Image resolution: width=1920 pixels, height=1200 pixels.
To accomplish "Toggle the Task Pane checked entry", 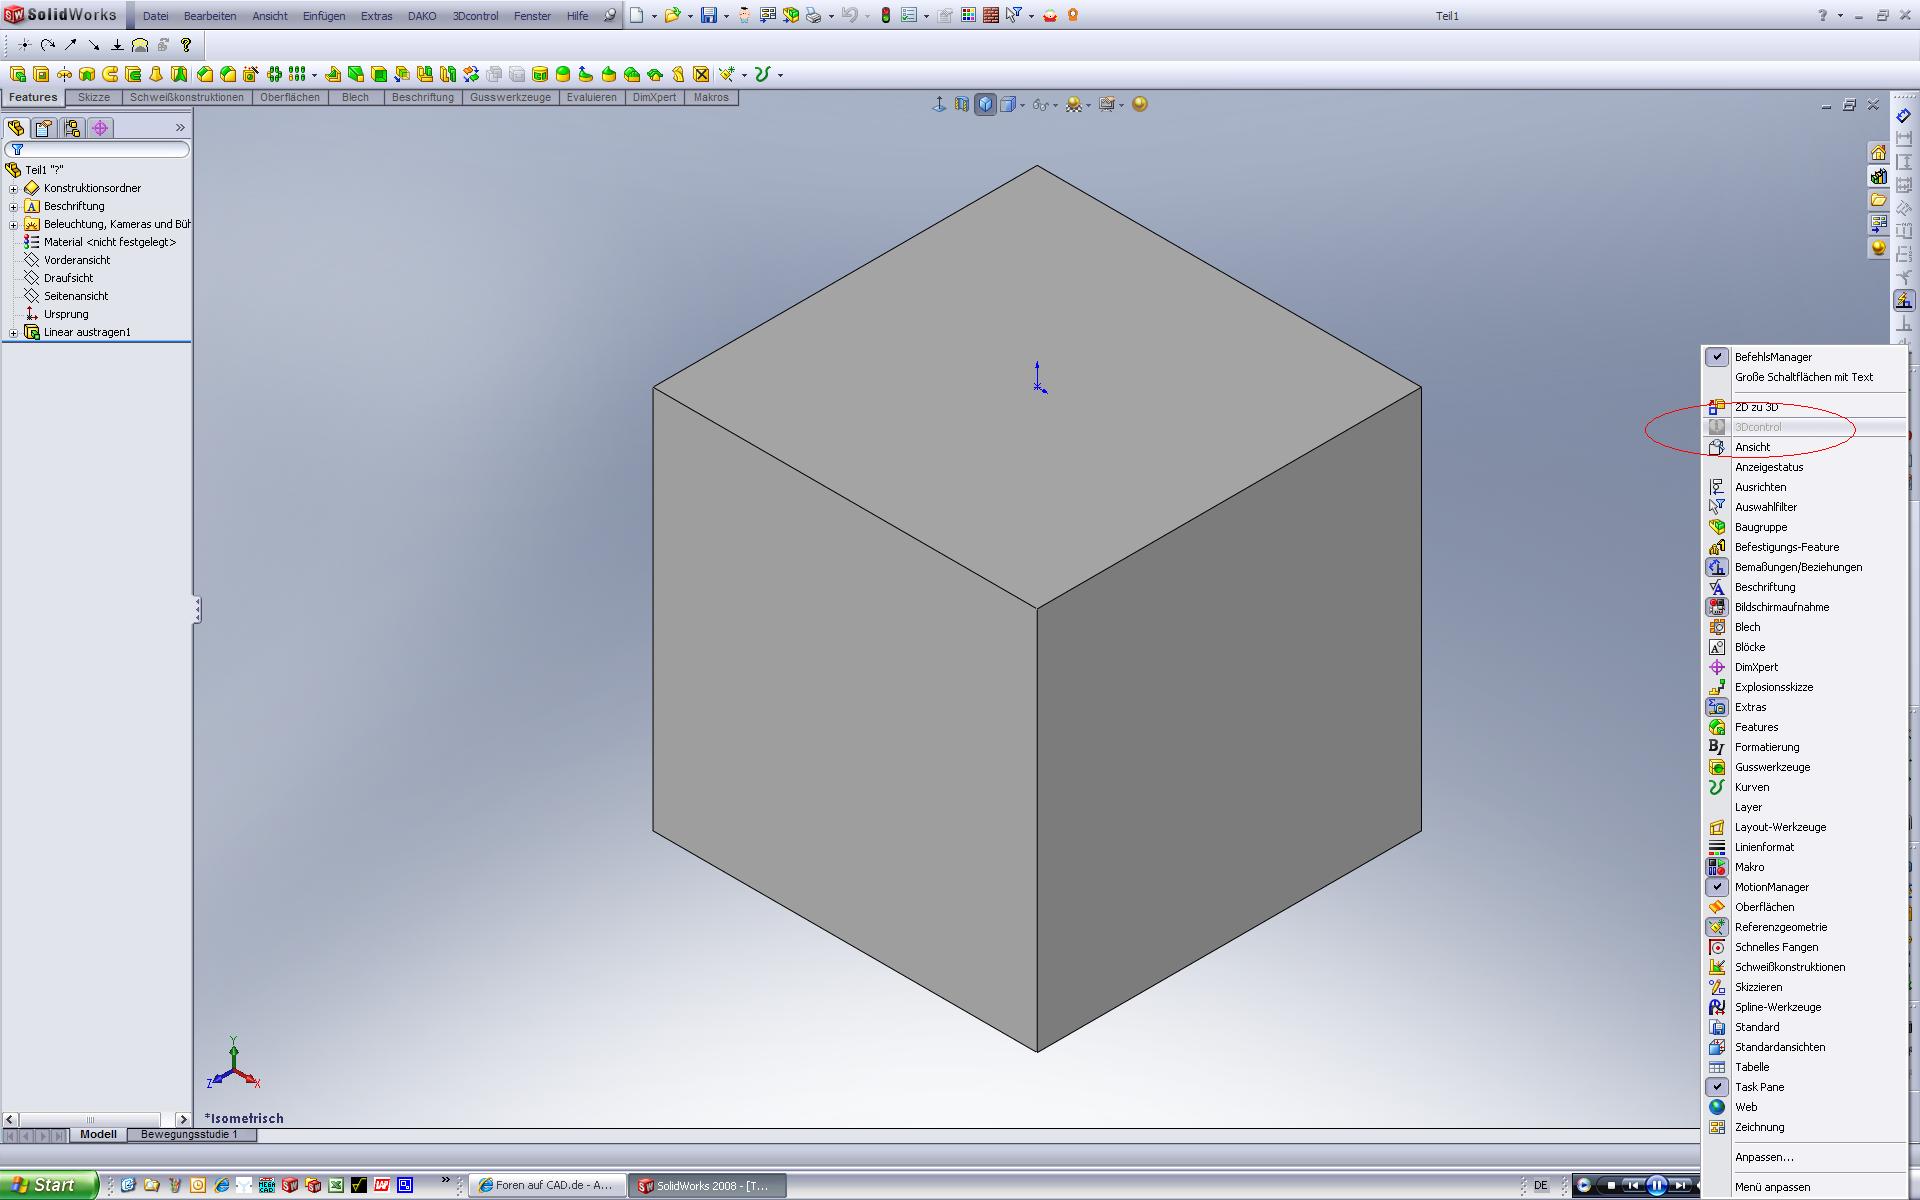I will tap(1759, 1087).
